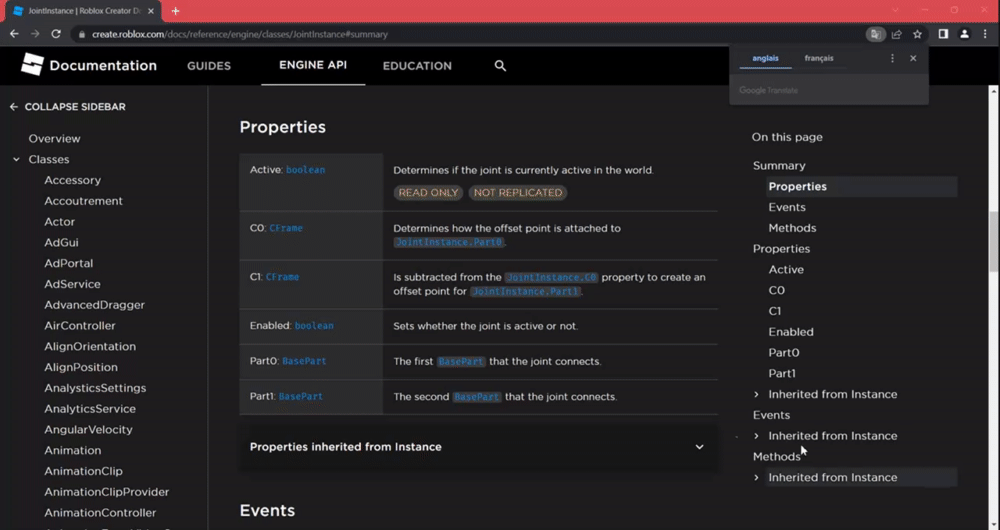Click the browser forward arrow
This screenshot has height=530, width=1000.
tap(35, 34)
